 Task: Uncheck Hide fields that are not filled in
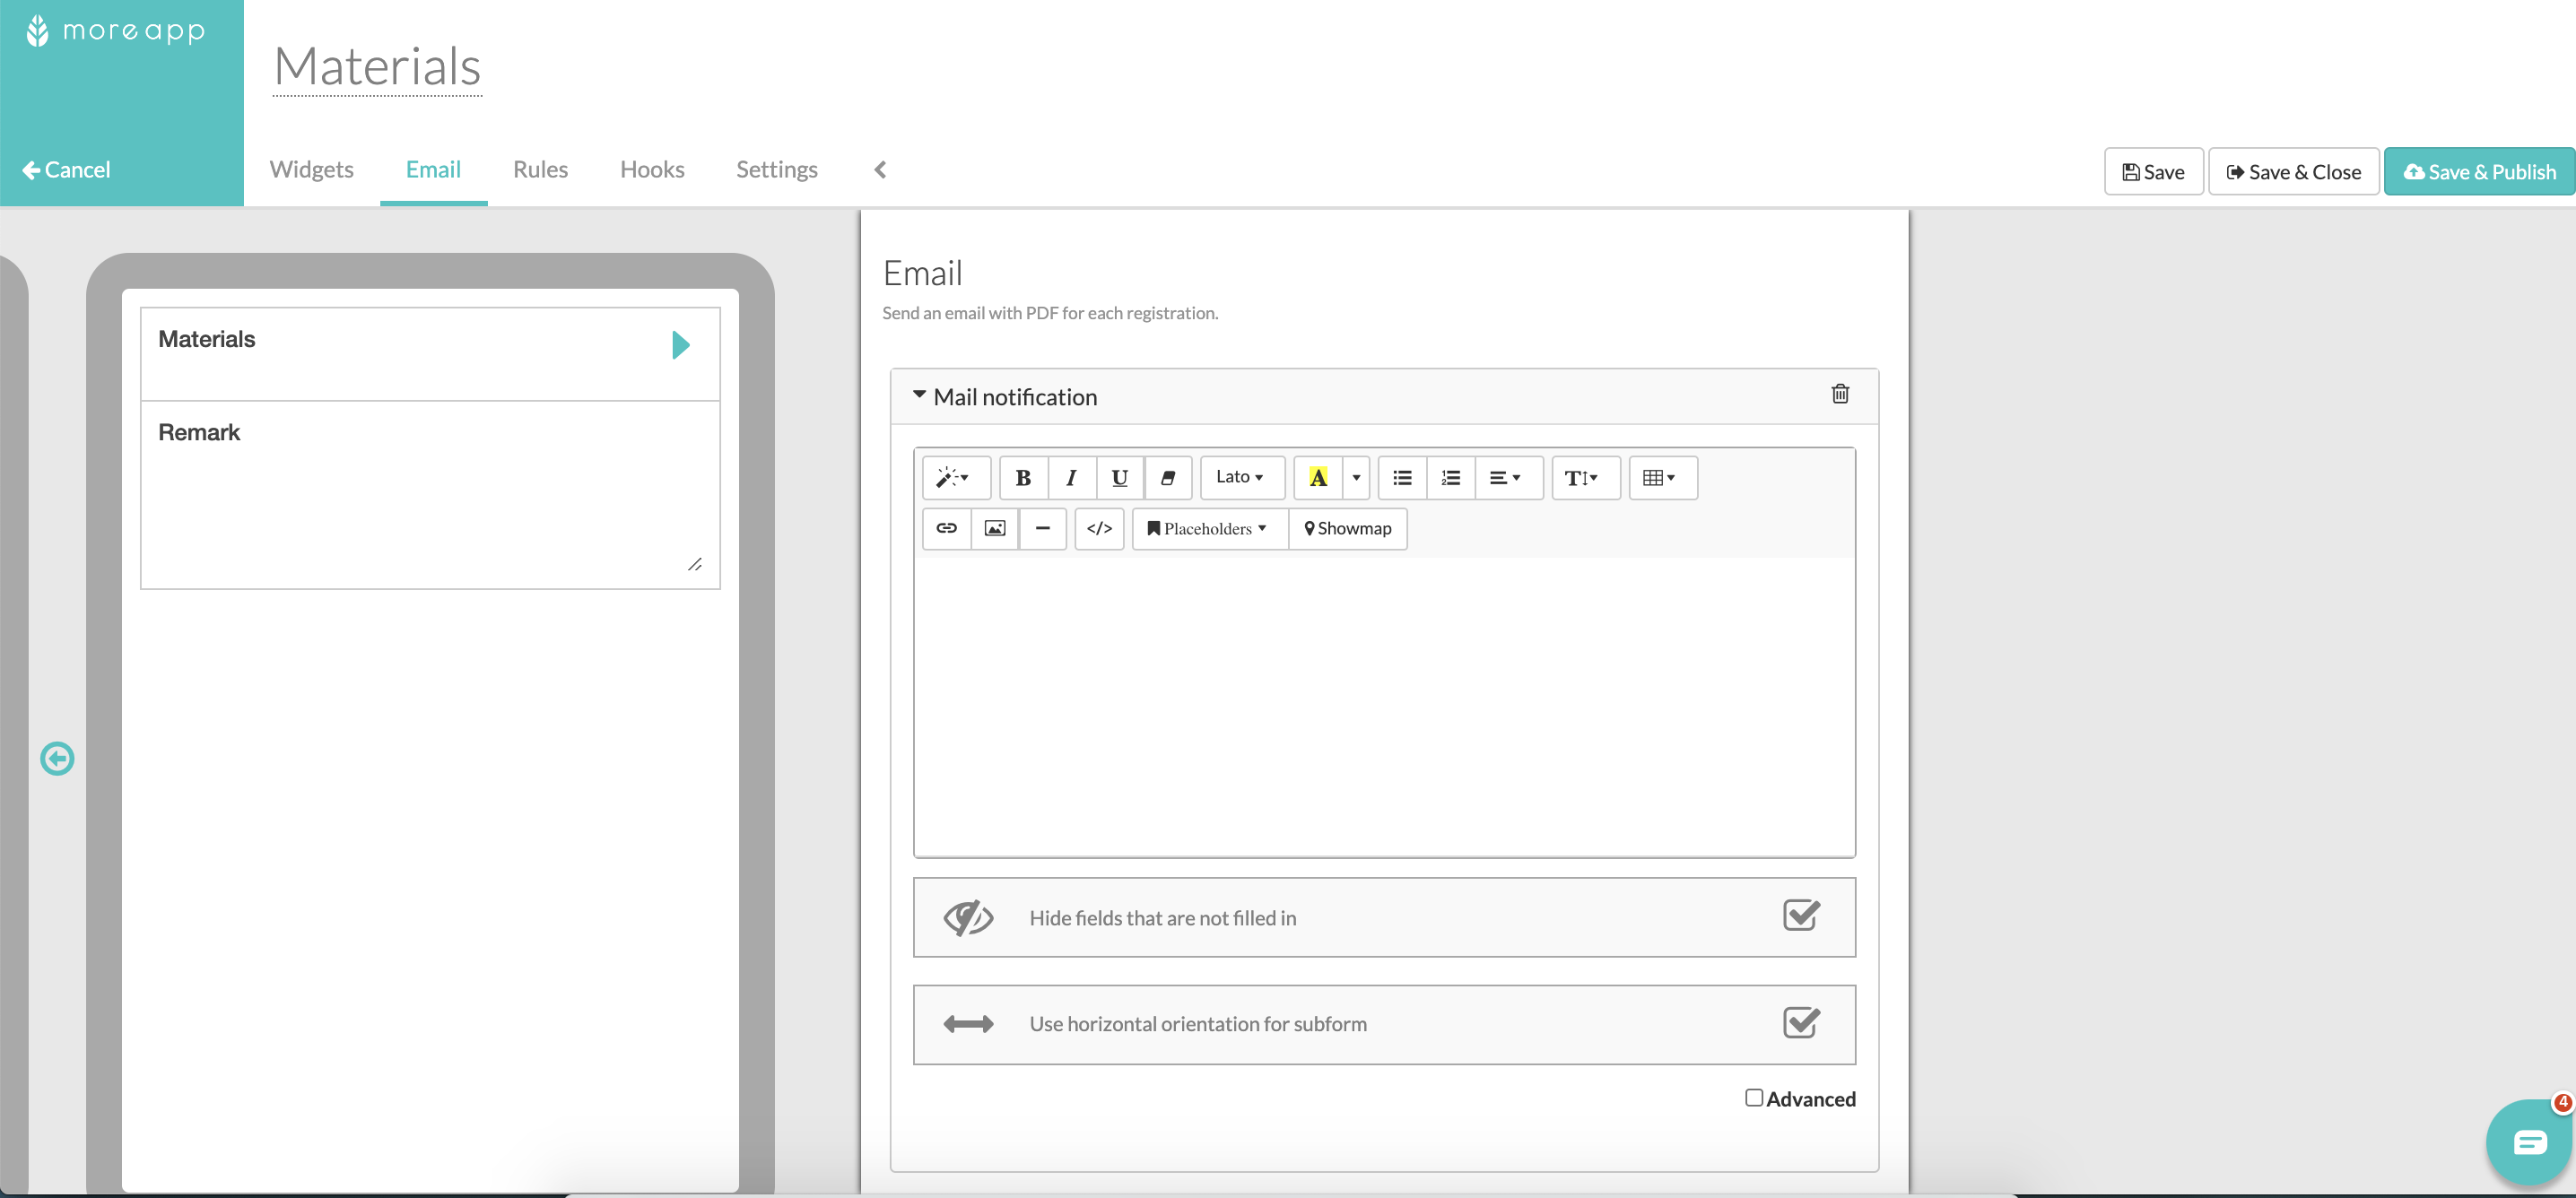pyautogui.click(x=1800, y=915)
